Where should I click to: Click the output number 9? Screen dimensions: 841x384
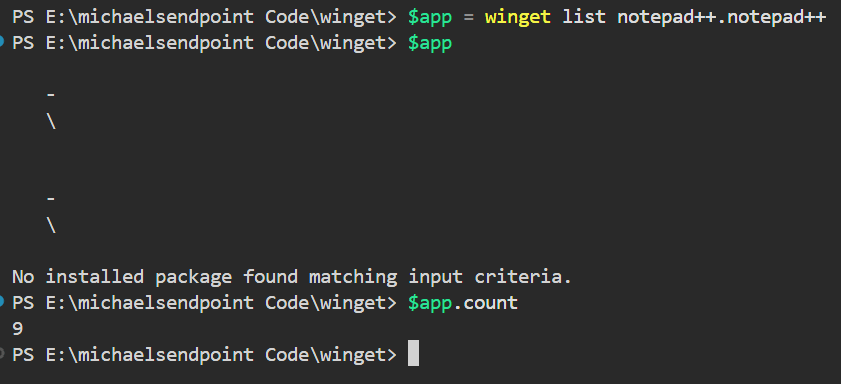17,328
